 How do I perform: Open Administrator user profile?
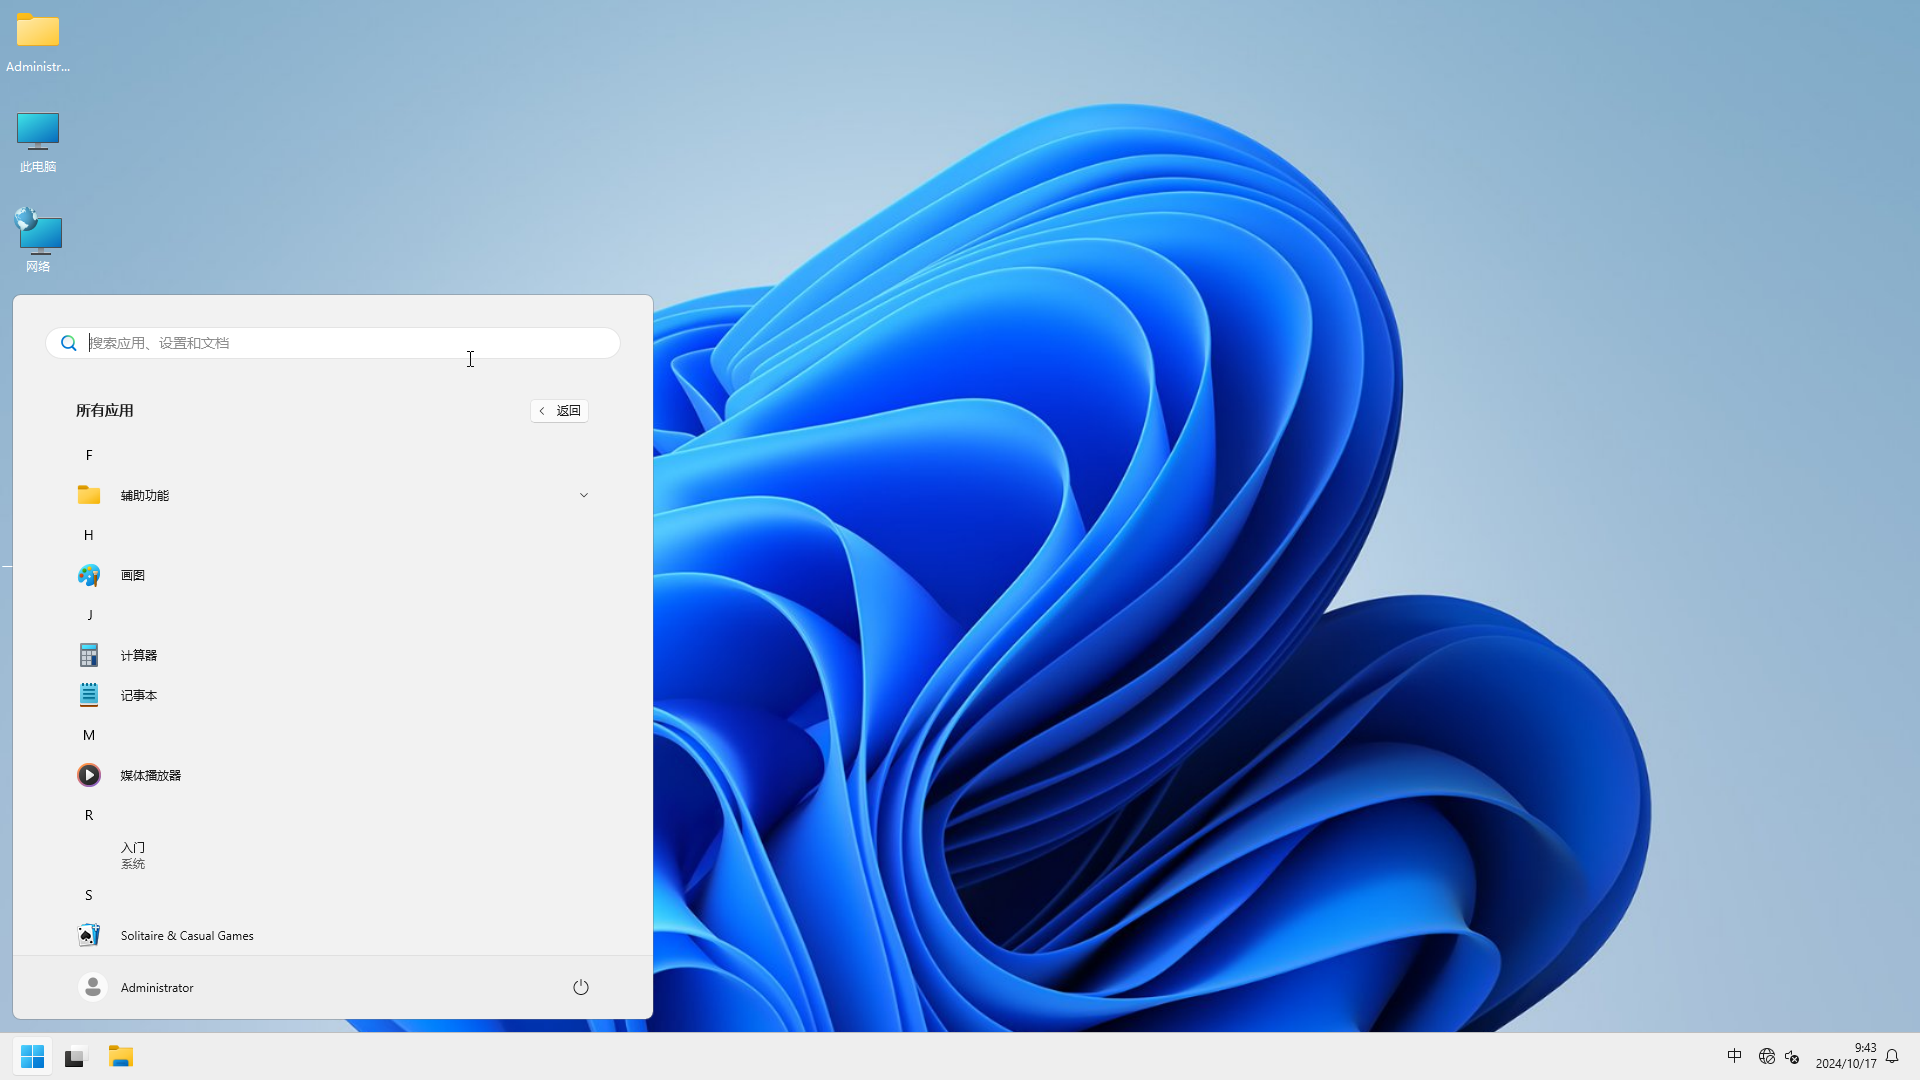click(x=136, y=986)
